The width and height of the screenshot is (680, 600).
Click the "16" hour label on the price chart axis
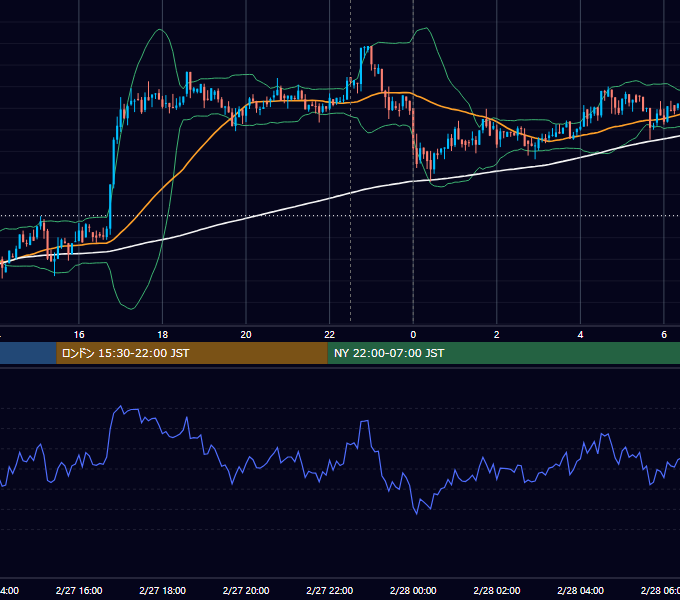tap(79, 335)
